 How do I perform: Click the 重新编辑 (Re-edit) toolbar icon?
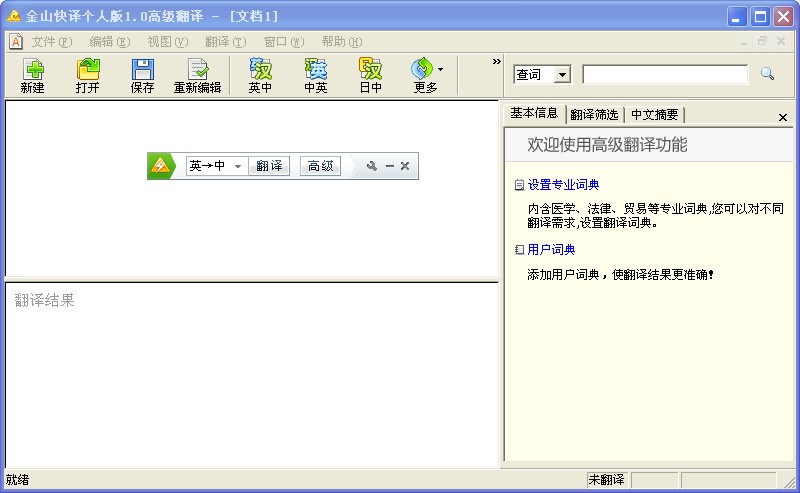click(x=197, y=75)
